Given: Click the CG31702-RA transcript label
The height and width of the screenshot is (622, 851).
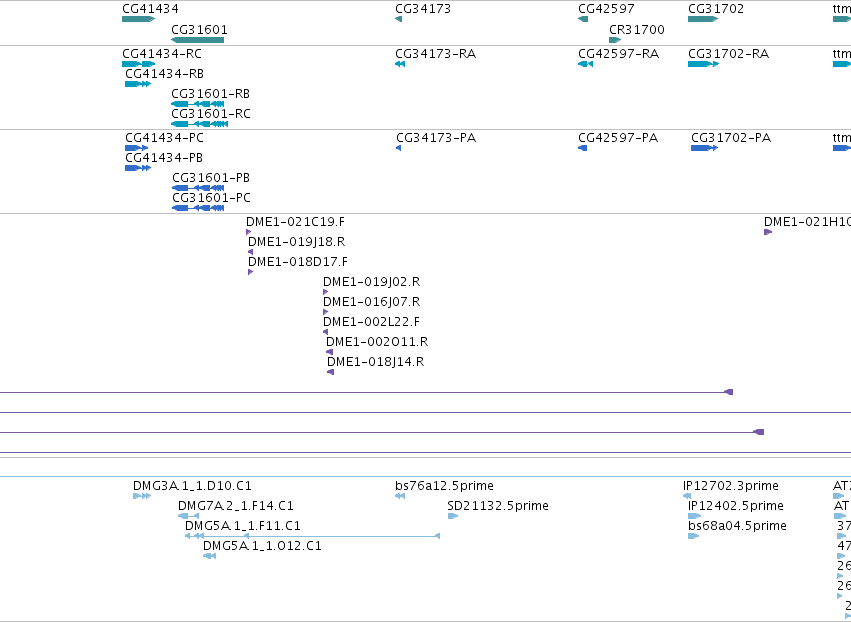Looking at the screenshot, I should tap(728, 54).
